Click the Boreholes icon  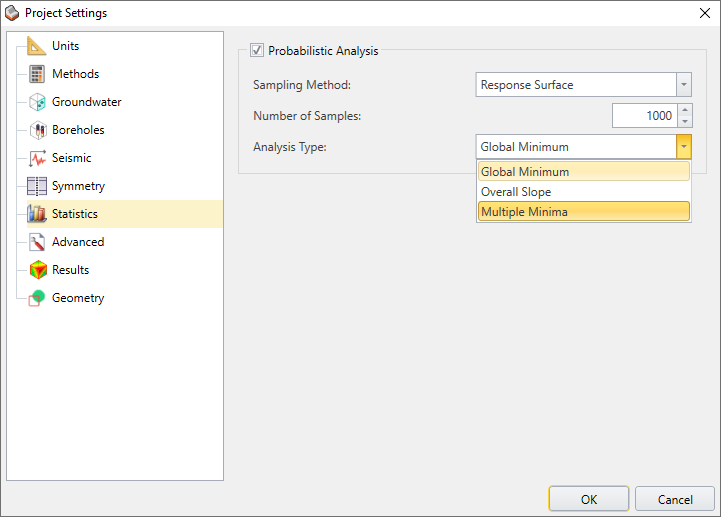[37, 130]
